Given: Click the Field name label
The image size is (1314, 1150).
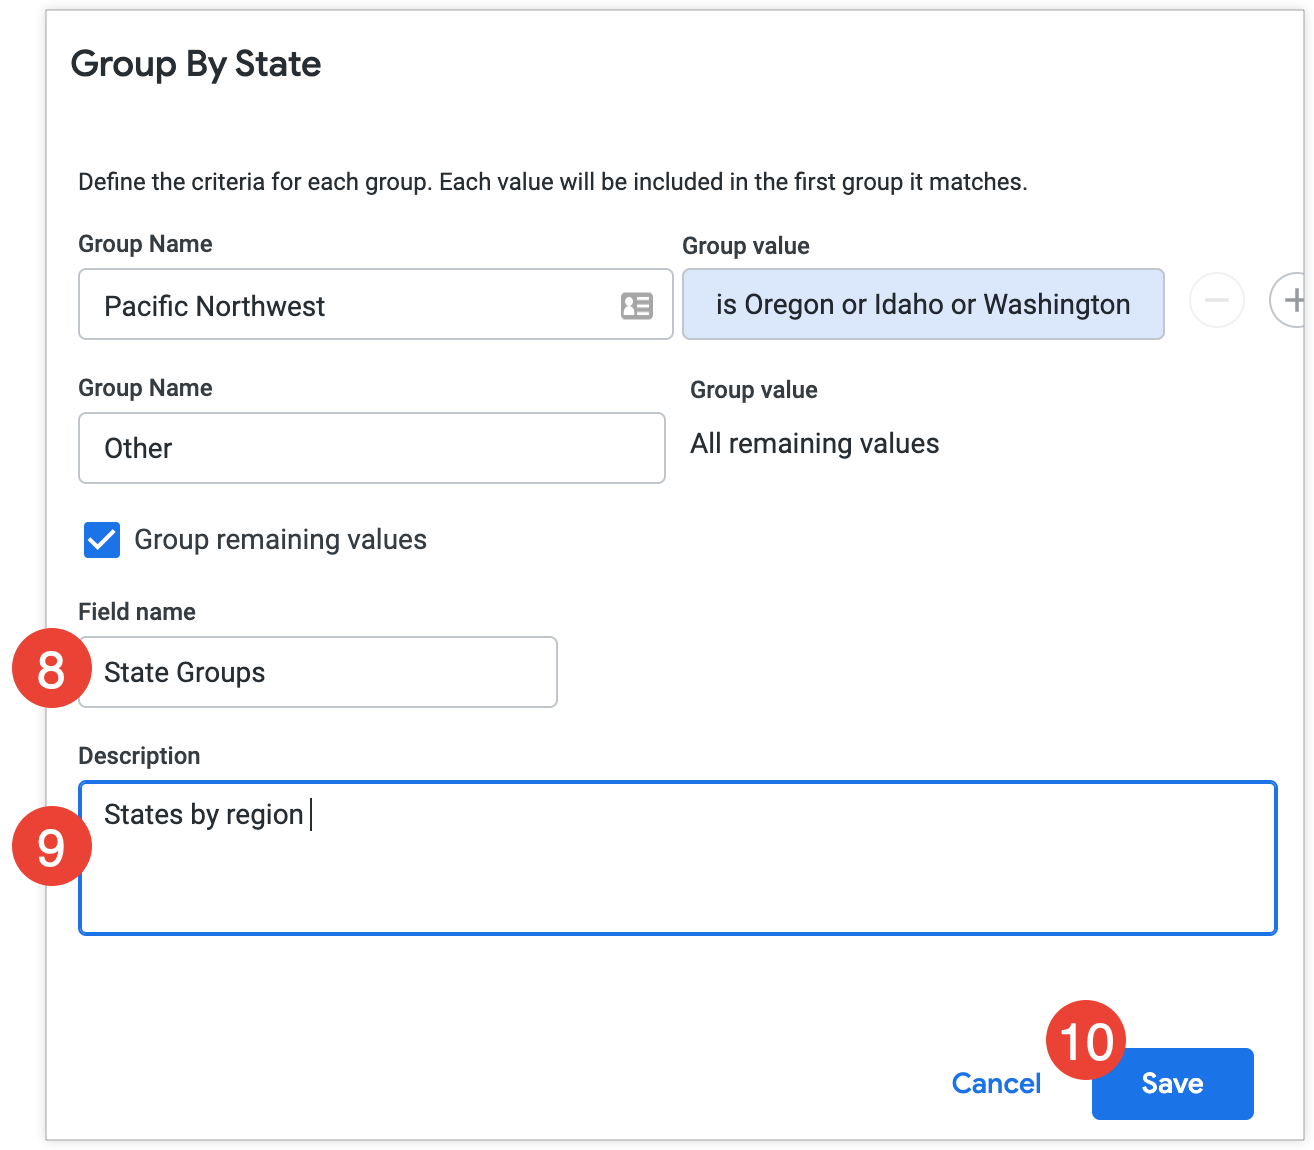Looking at the screenshot, I should click(137, 611).
